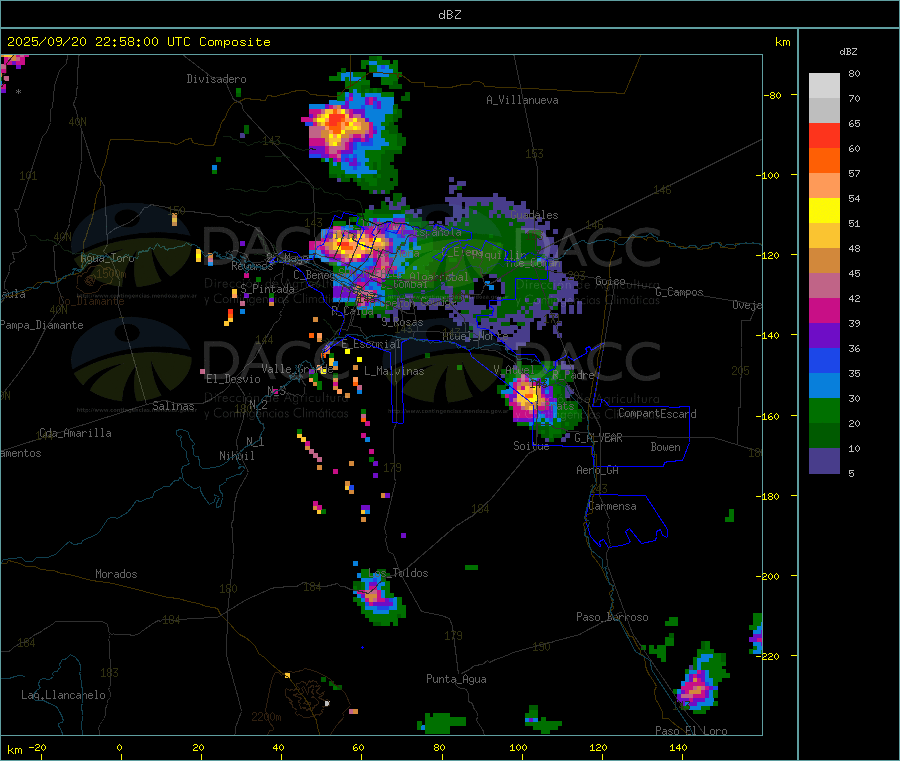The height and width of the screenshot is (761, 900).
Task: Click the Nihuil location label
Action: point(236,456)
